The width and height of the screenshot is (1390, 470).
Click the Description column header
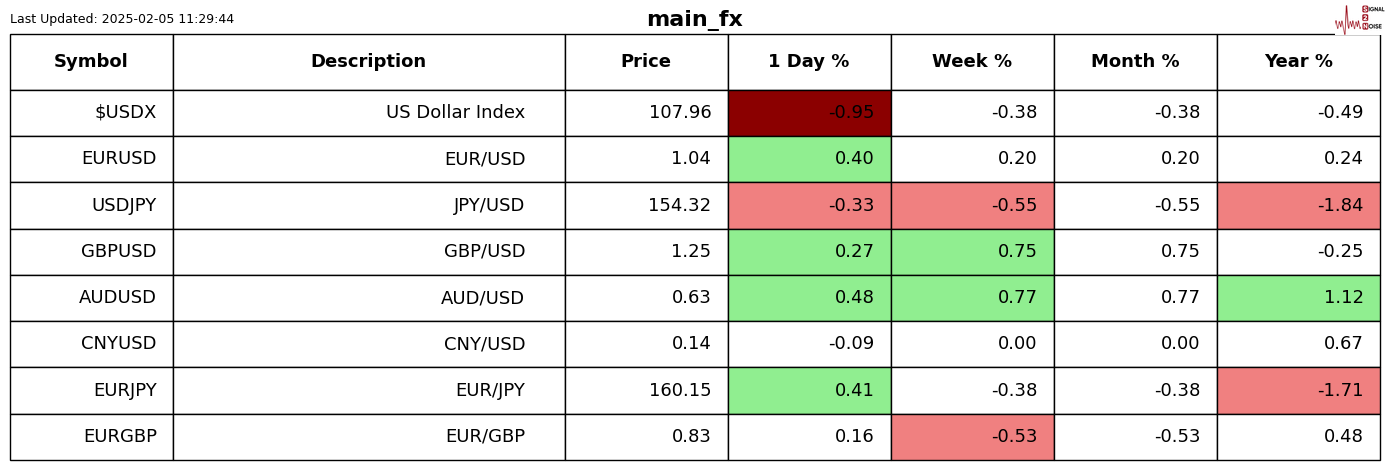[368, 62]
